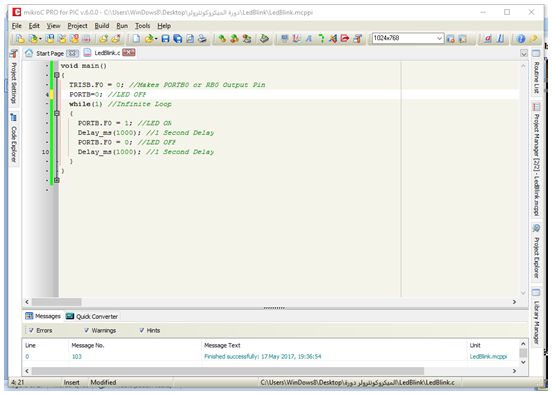Open the Project Manager side panel
Viewport: 553px width, 394px height.
click(536, 159)
